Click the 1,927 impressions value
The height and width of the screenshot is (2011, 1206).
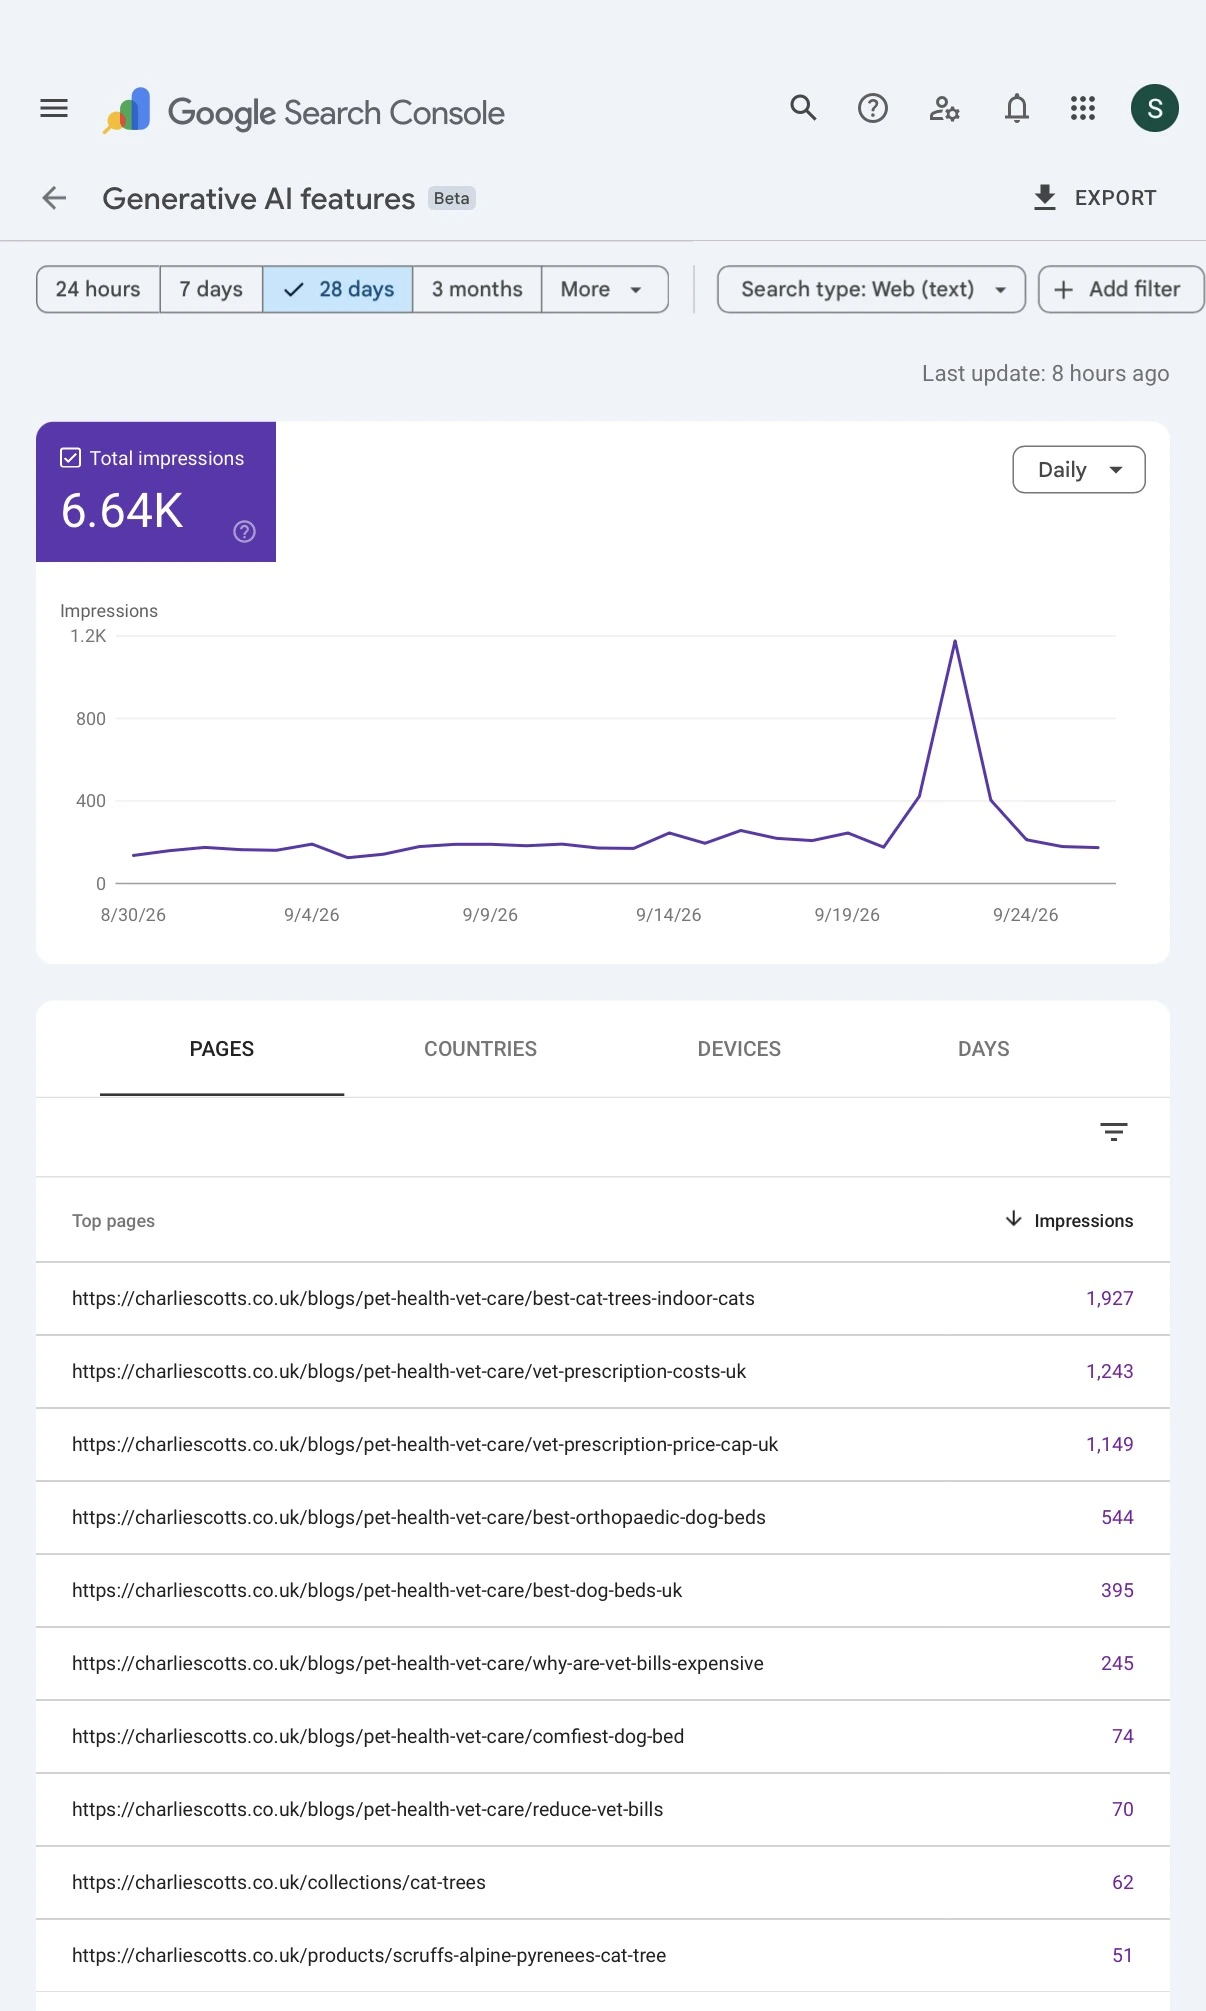coord(1110,1298)
